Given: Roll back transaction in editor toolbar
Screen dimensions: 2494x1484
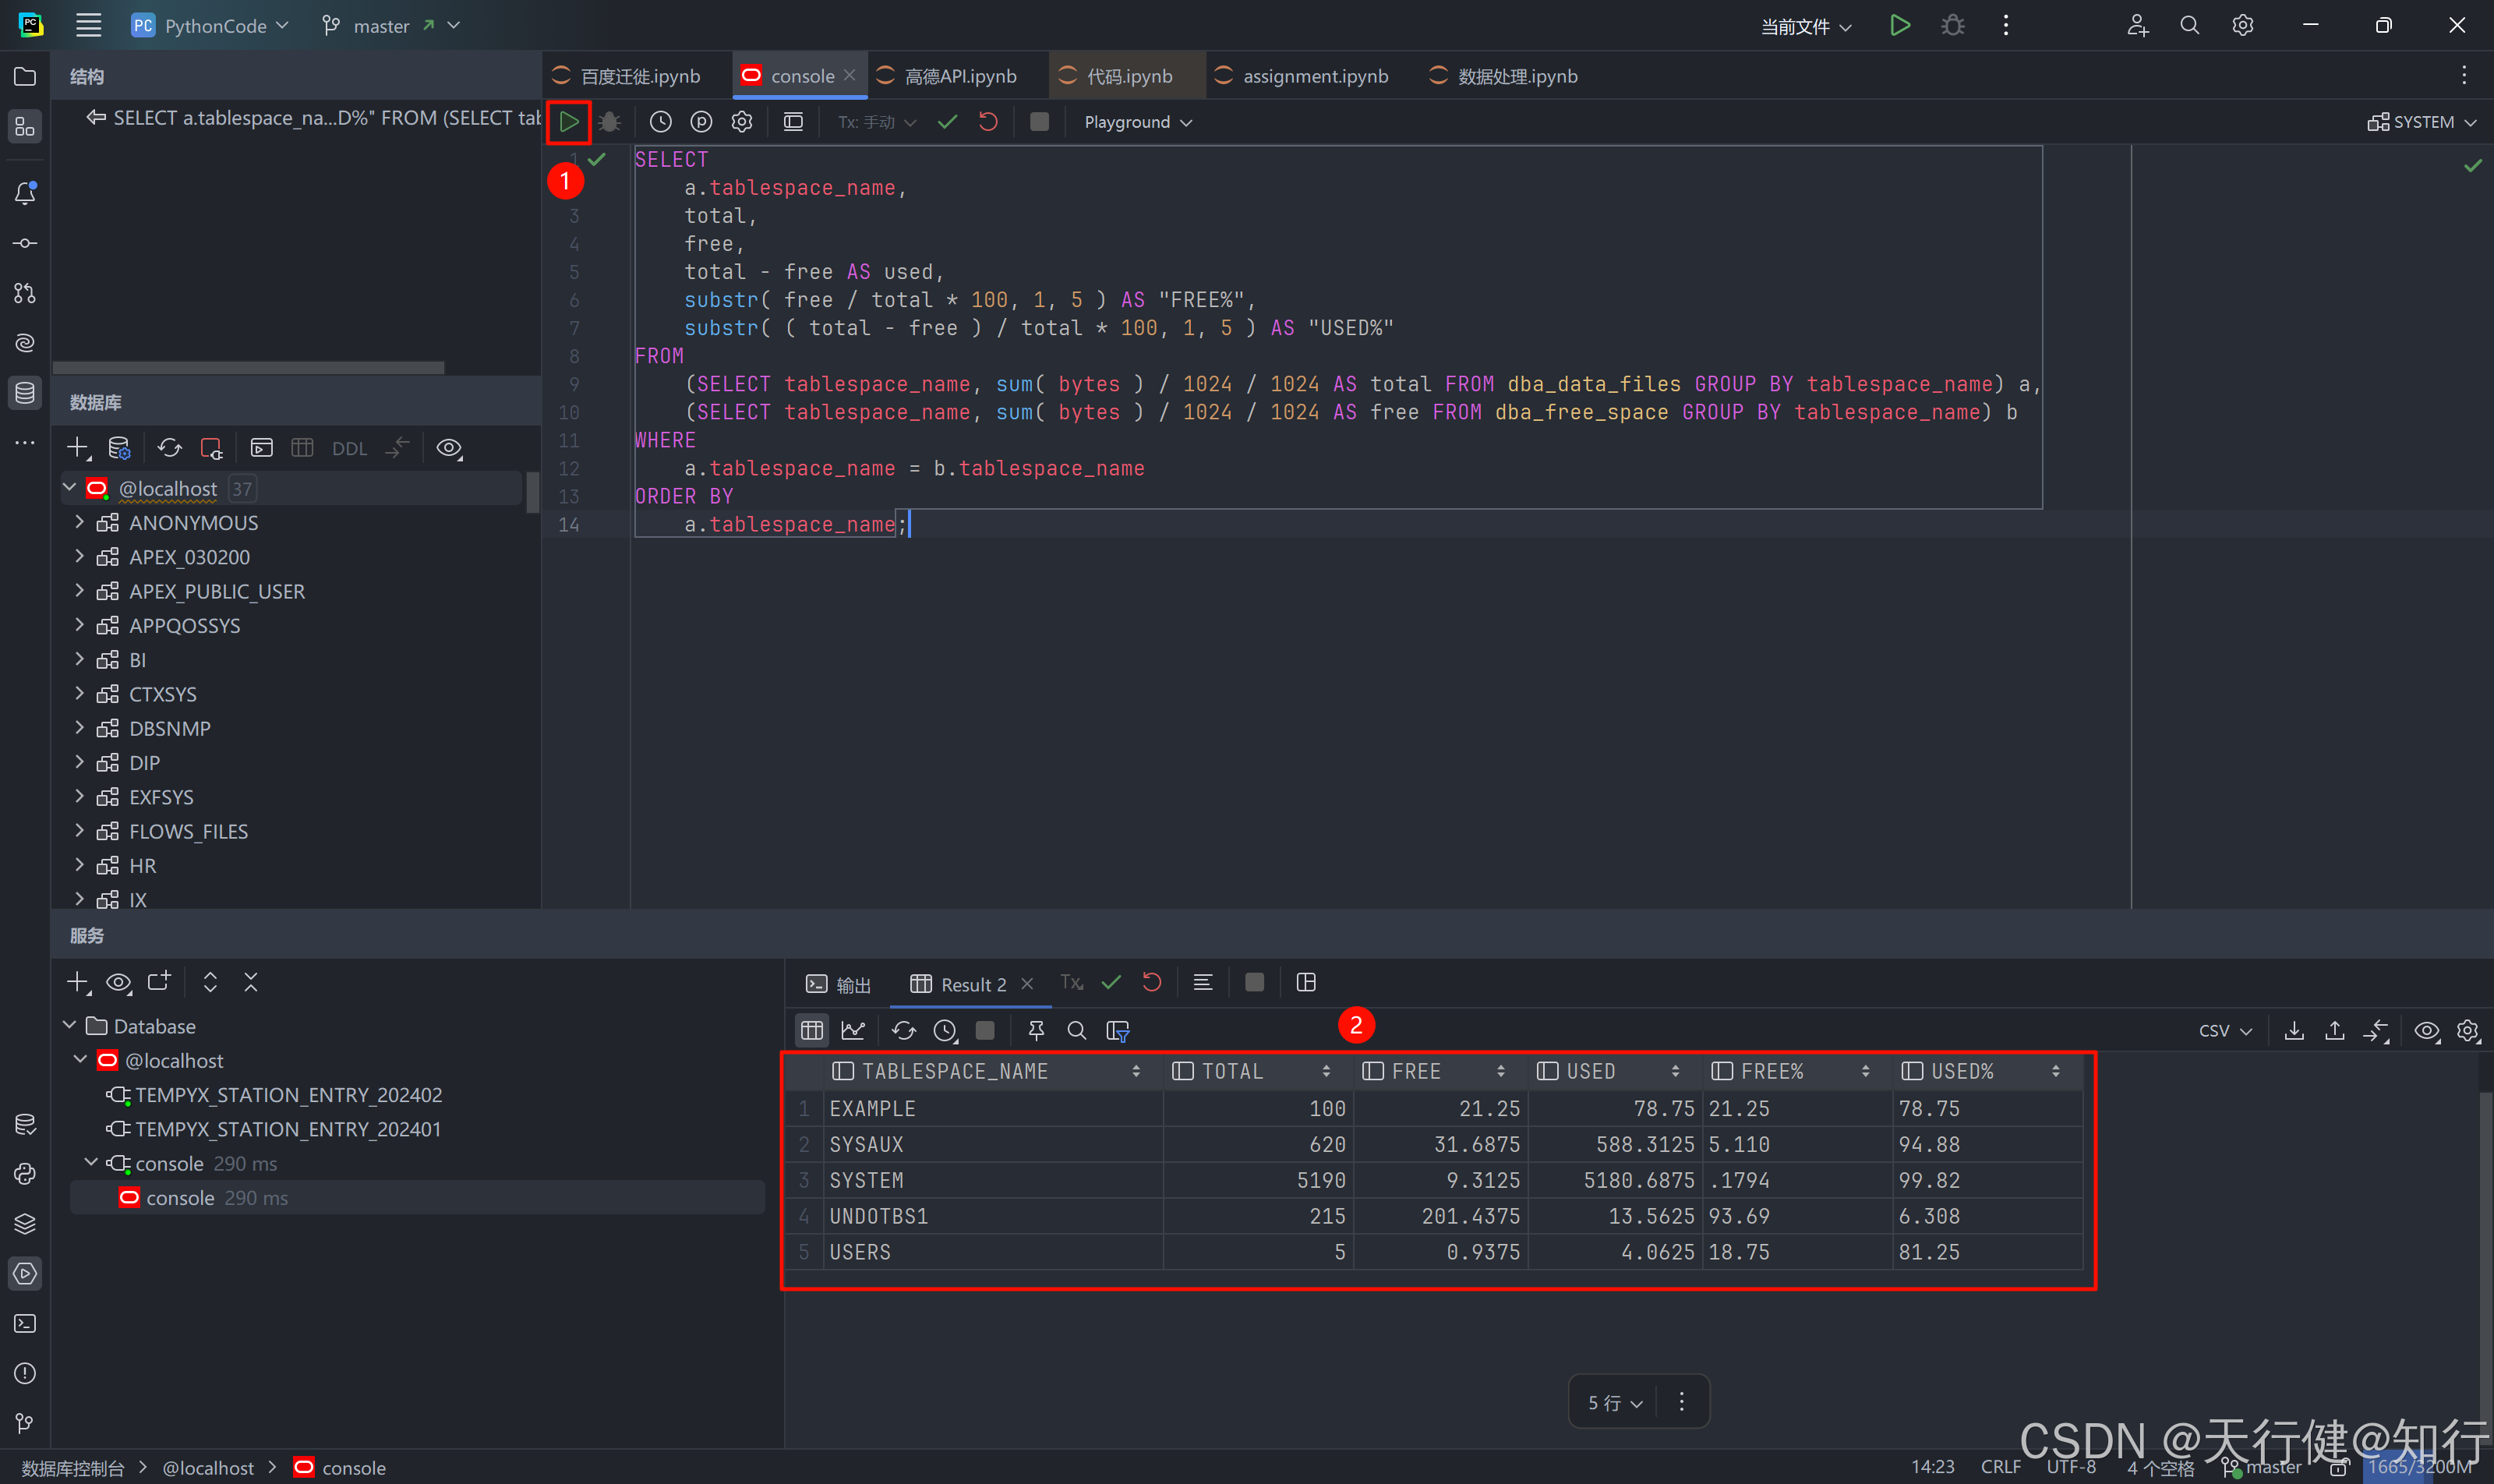Looking at the screenshot, I should (x=988, y=122).
